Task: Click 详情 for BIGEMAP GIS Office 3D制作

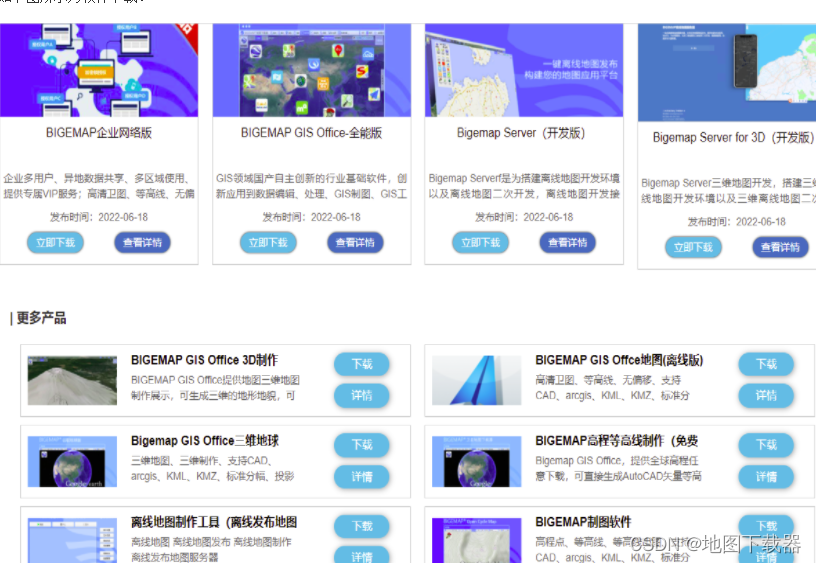Action: (x=362, y=395)
